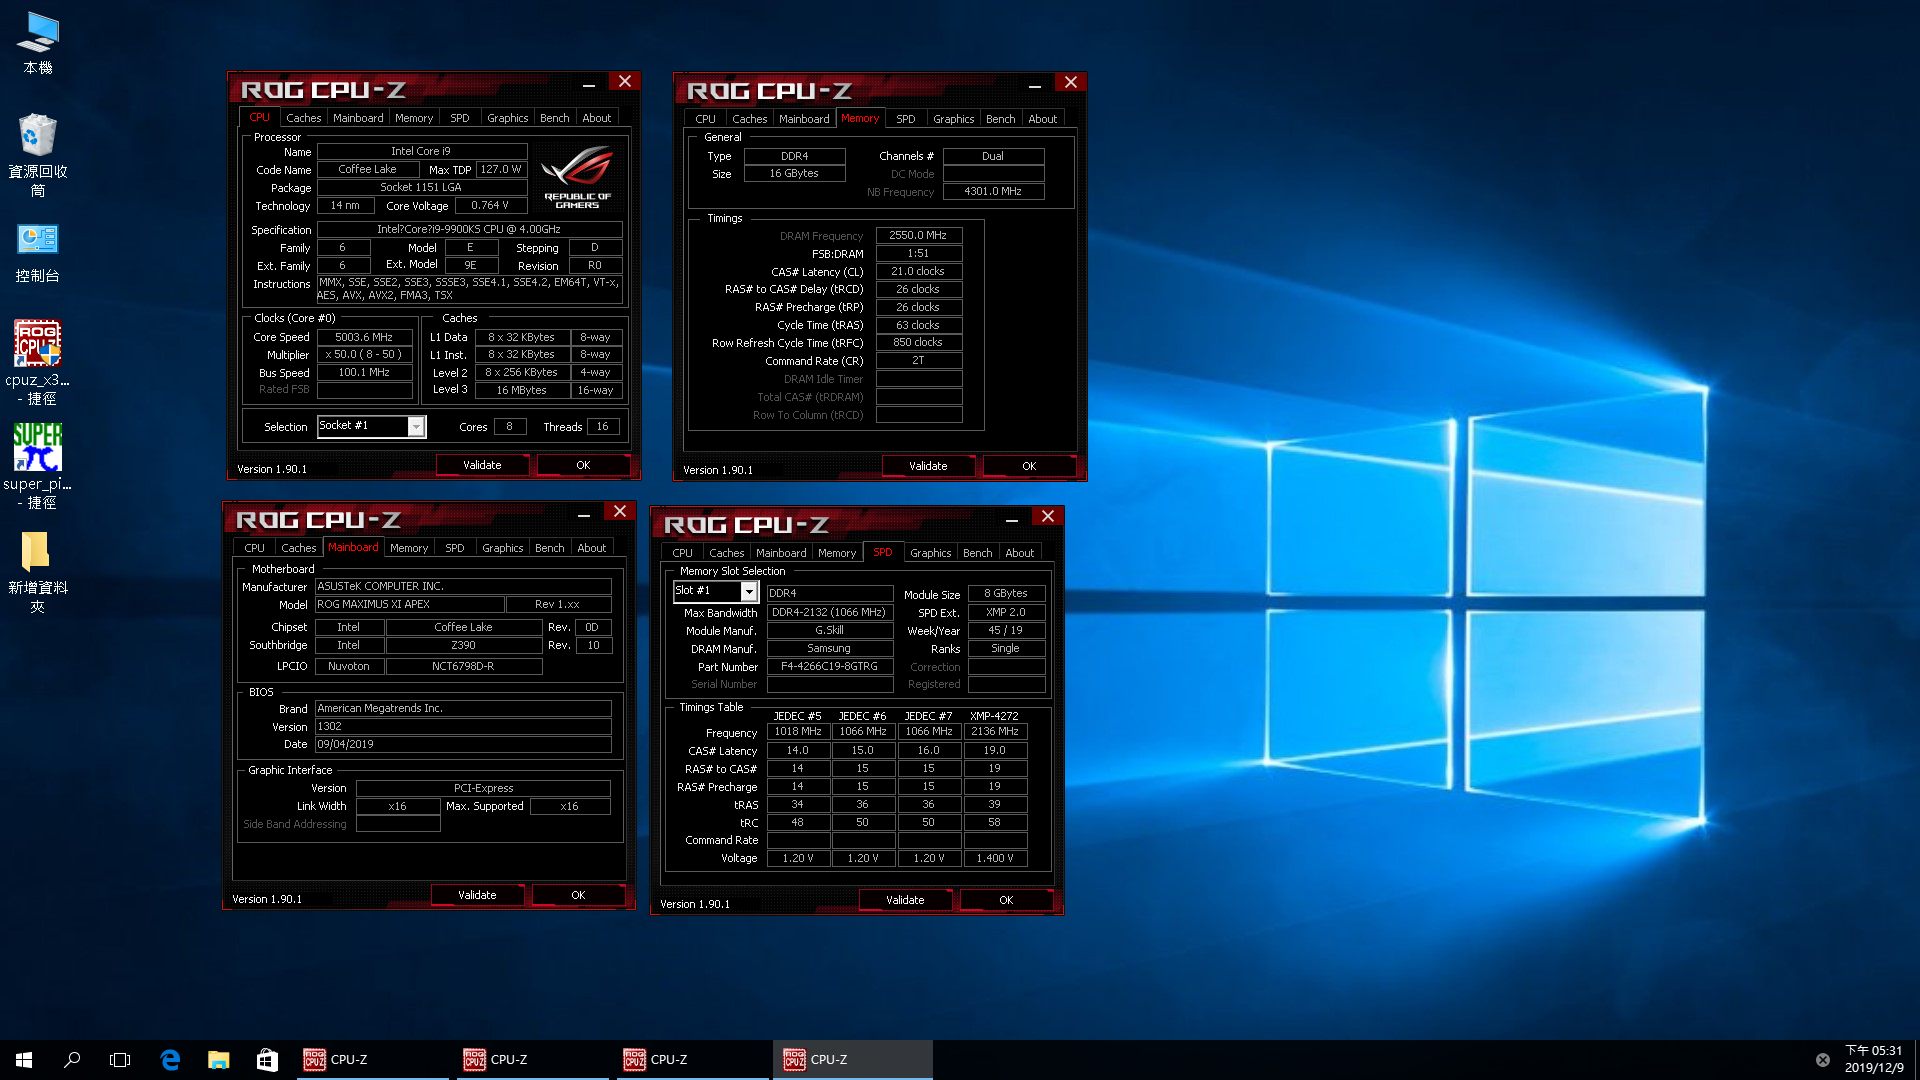1920x1080 pixels.
Task: Switch to the fourth CPU-Z taskbar entry
Action: (x=853, y=1060)
